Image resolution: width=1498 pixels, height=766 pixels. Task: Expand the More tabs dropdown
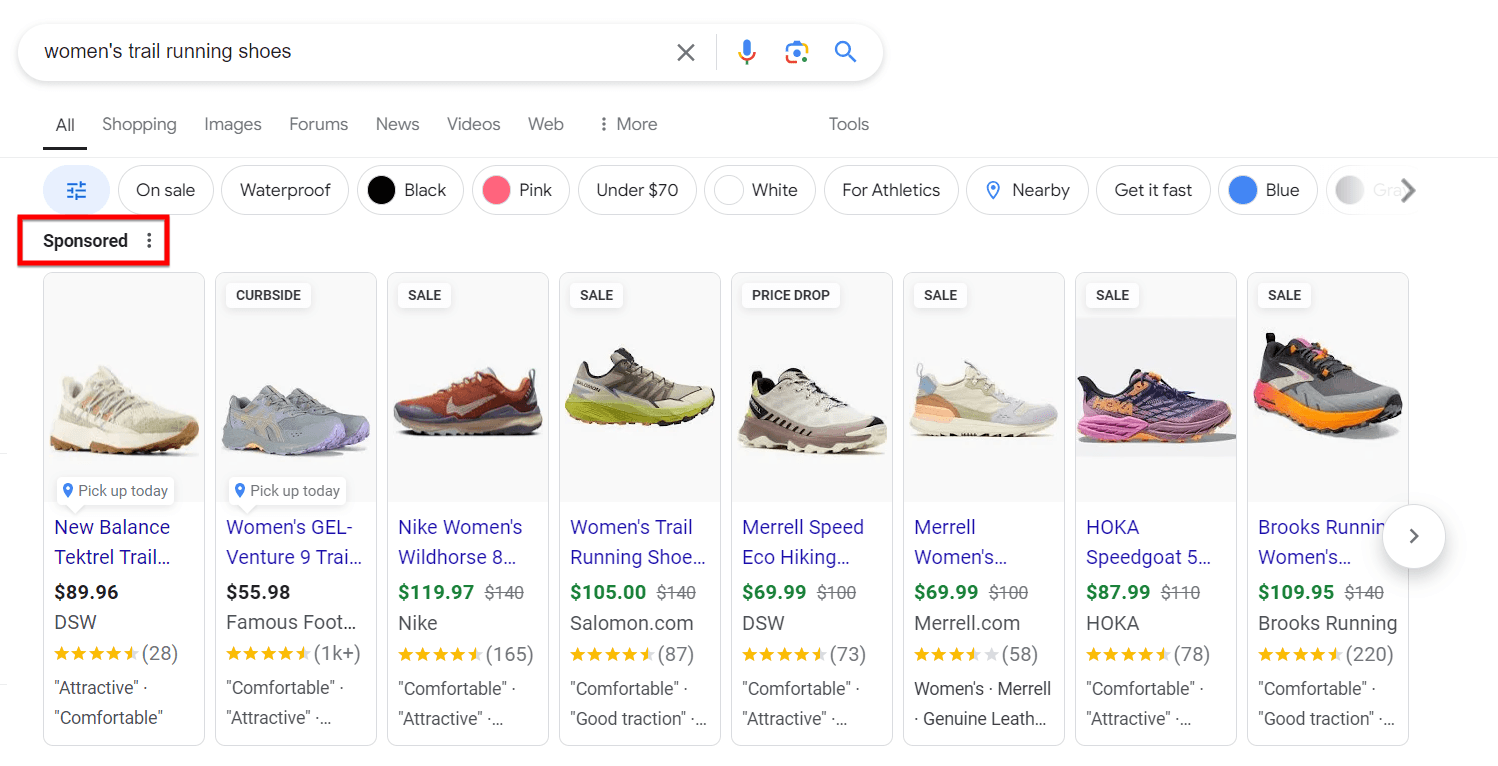[627, 124]
